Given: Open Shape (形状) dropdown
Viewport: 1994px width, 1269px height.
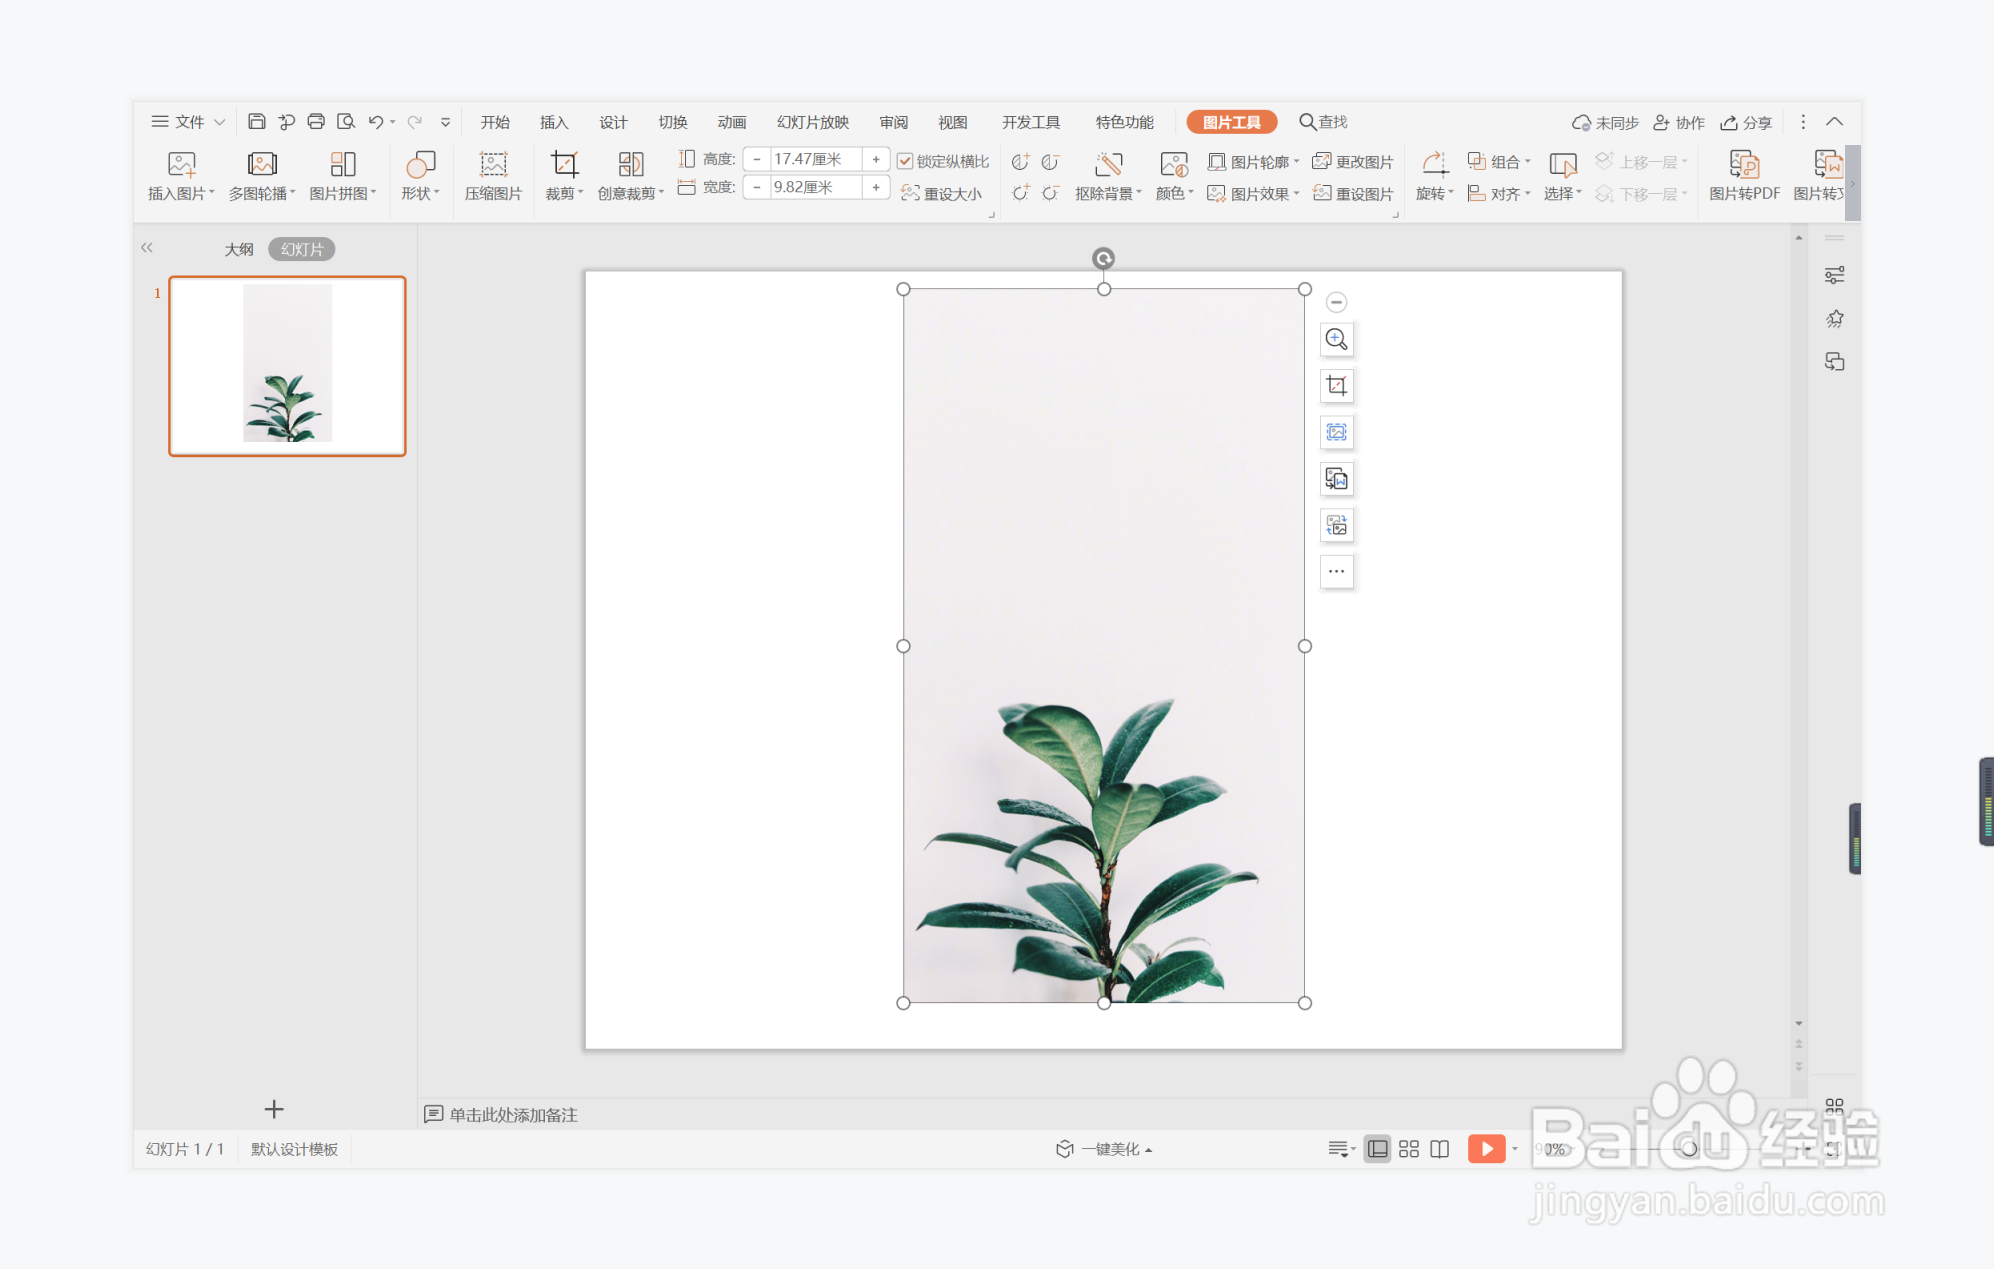Looking at the screenshot, I should click(x=420, y=193).
